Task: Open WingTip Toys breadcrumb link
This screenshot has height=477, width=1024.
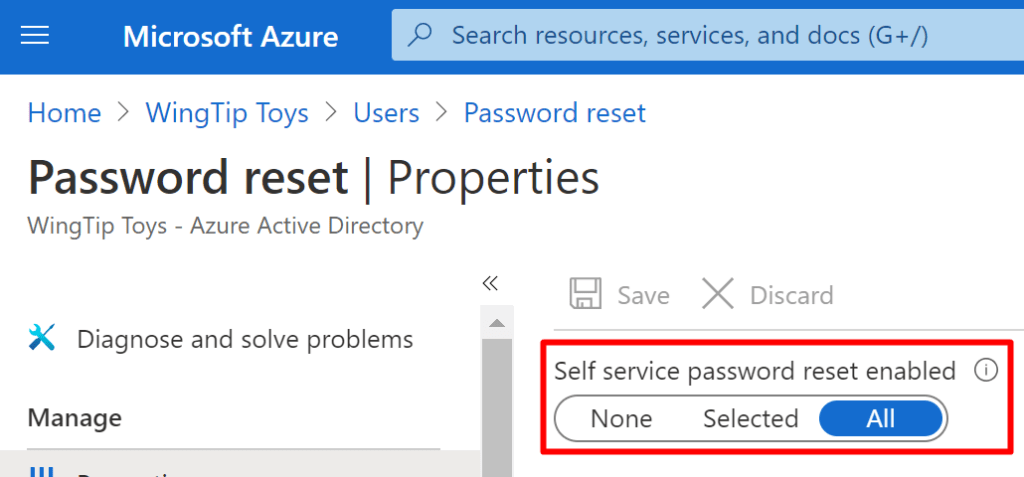Action: tap(227, 113)
